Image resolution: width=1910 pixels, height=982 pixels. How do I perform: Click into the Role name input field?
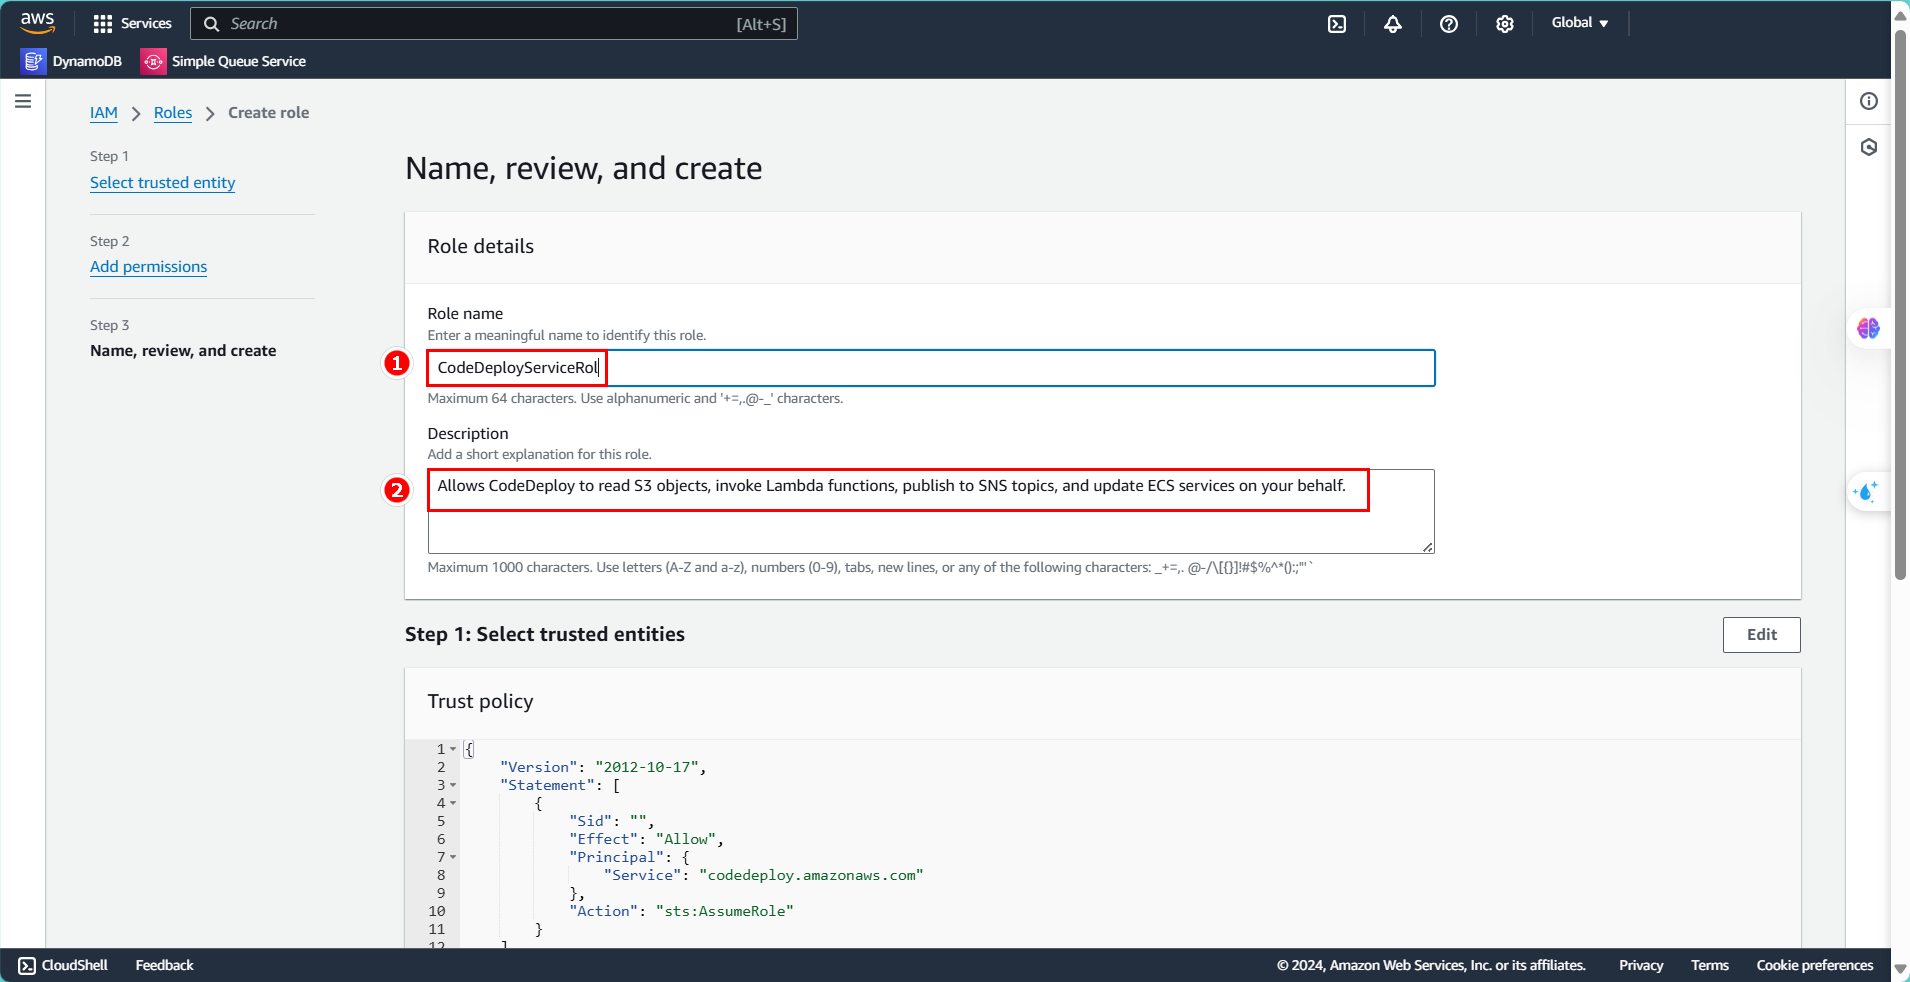(931, 368)
